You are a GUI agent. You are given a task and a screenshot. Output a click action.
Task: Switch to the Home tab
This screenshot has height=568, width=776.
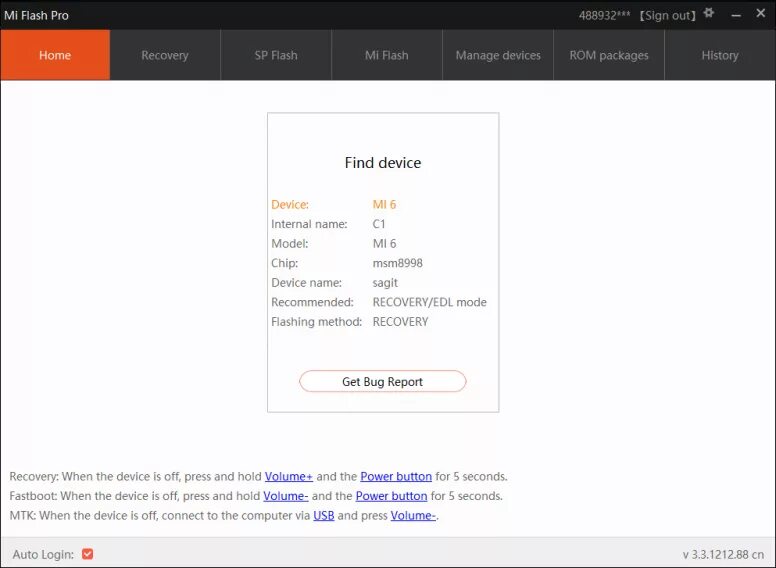(55, 55)
